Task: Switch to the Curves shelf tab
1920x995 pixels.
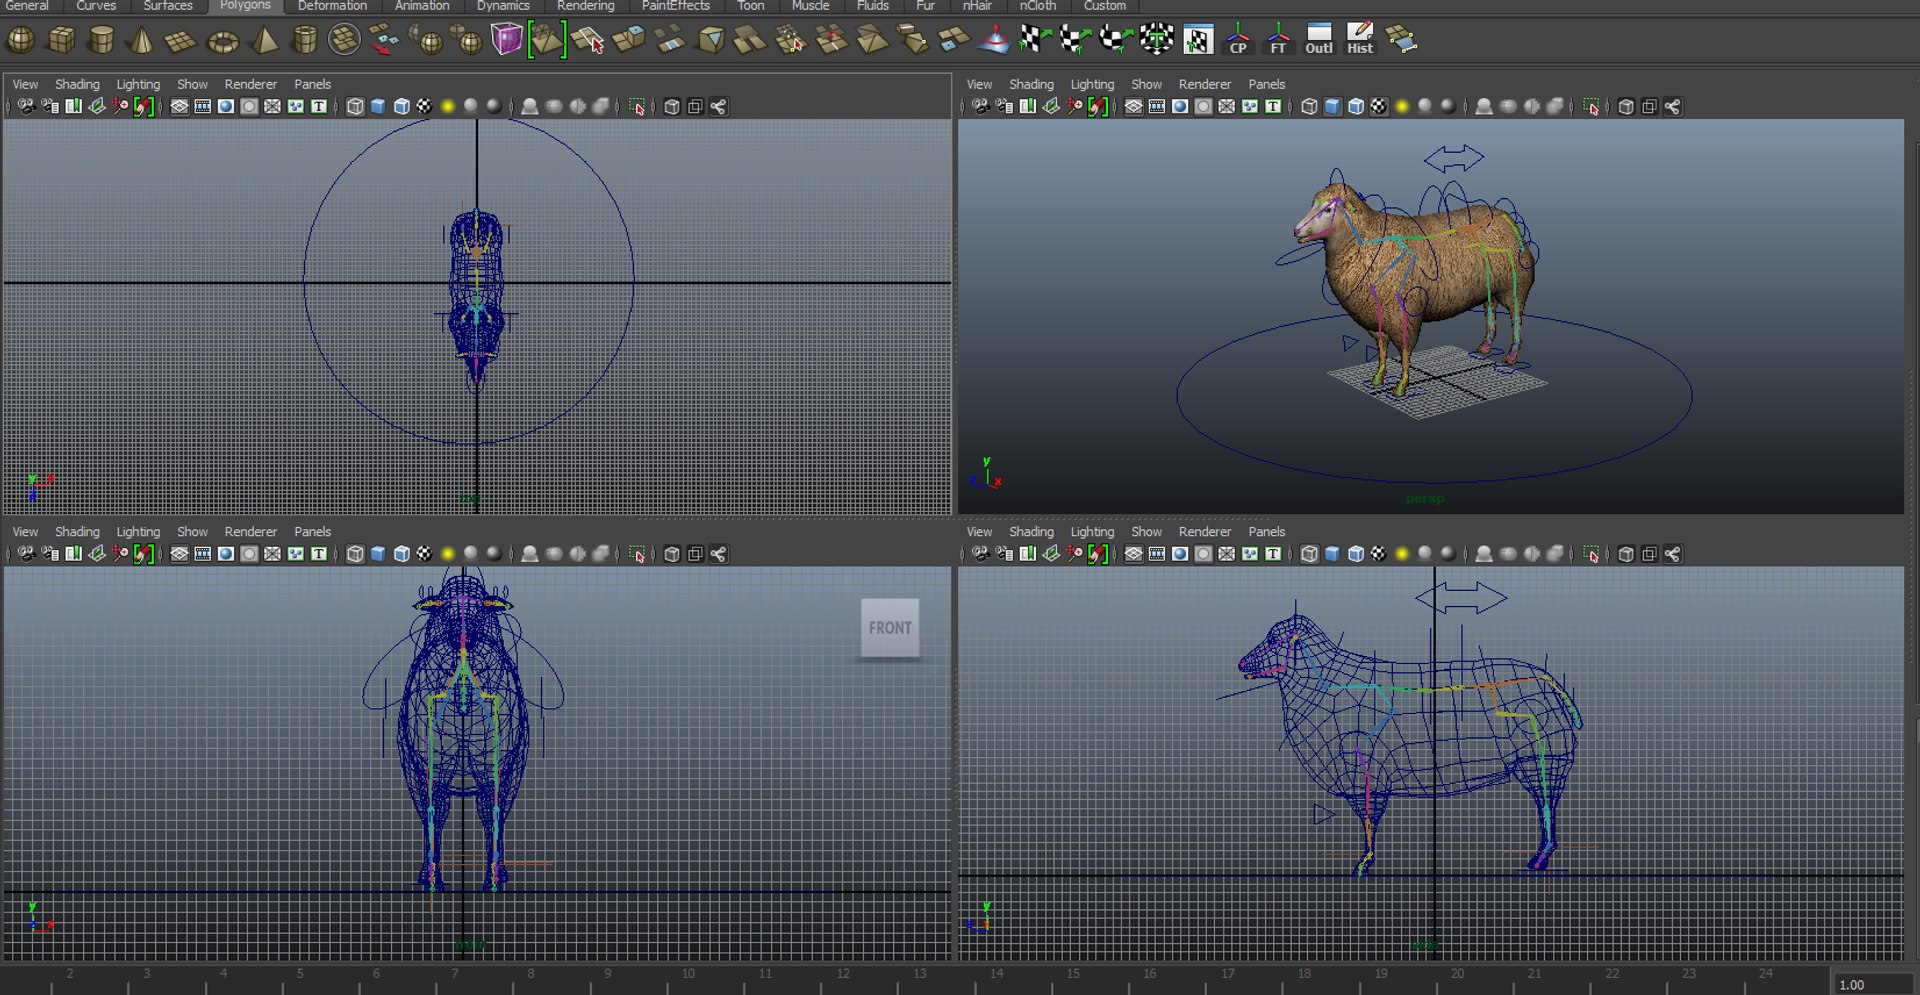Action: pyautogui.click(x=96, y=6)
